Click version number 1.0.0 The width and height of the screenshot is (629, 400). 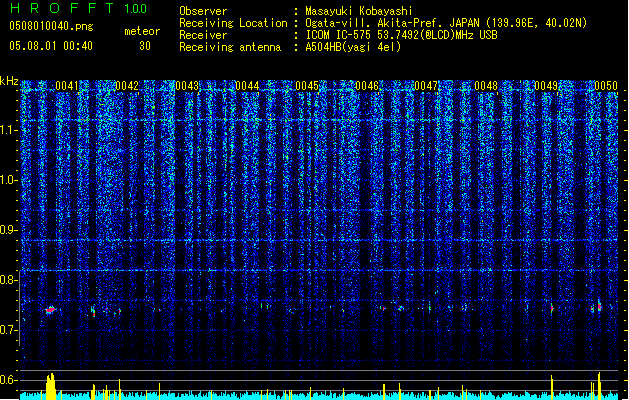coord(135,9)
